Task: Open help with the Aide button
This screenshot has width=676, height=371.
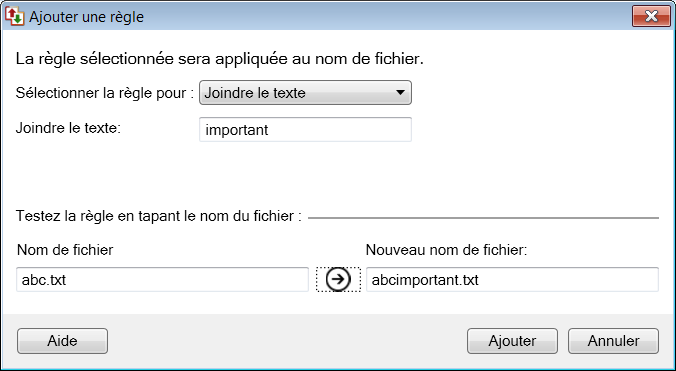Action: click(x=63, y=341)
